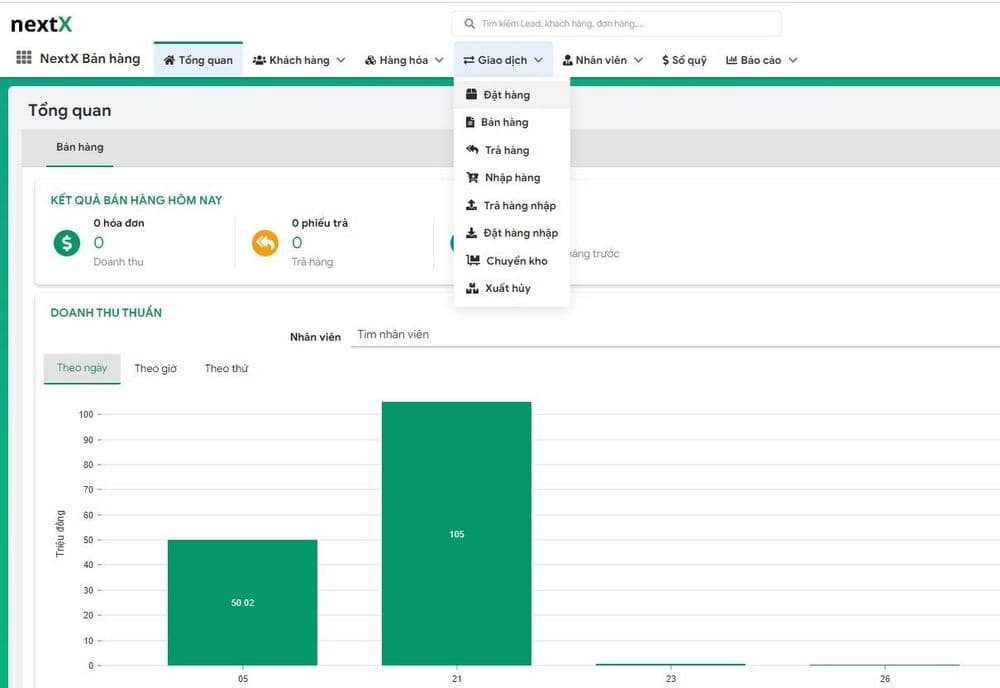1000x688 pixels.
Task: Click the apps grid icon beside NextX Bán hàng
Action: [24, 59]
